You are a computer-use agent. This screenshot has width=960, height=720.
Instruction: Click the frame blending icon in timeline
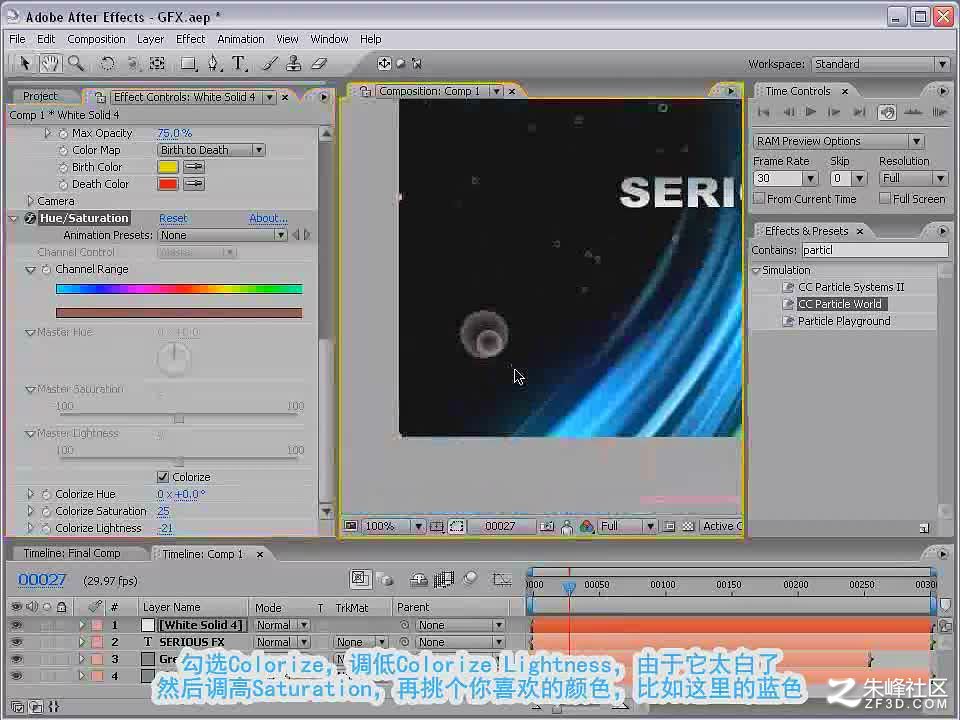click(443, 579)
